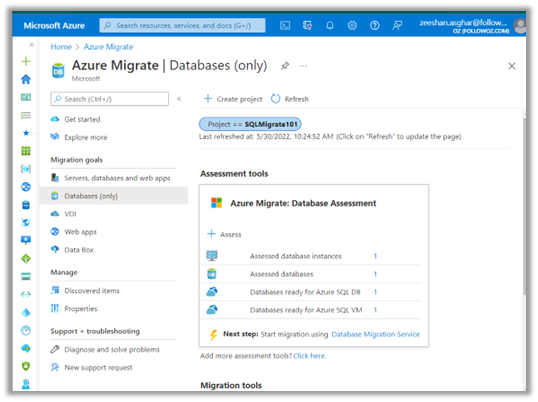Screen dimensions: 538x402
Task: Expand the left portal menu chevron
Action: point(31,45)
